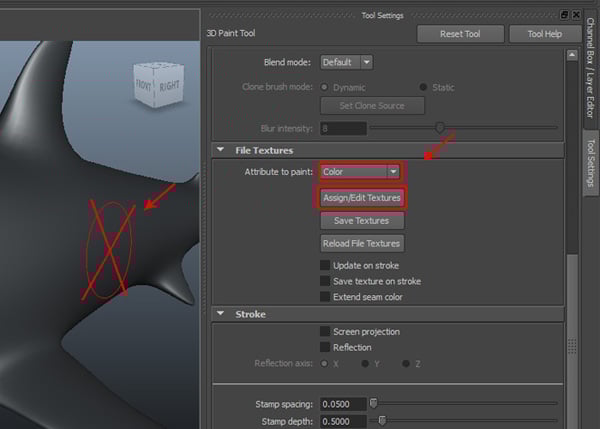
Task: Close the Tool Settings panel
Action: coord(576,14)
